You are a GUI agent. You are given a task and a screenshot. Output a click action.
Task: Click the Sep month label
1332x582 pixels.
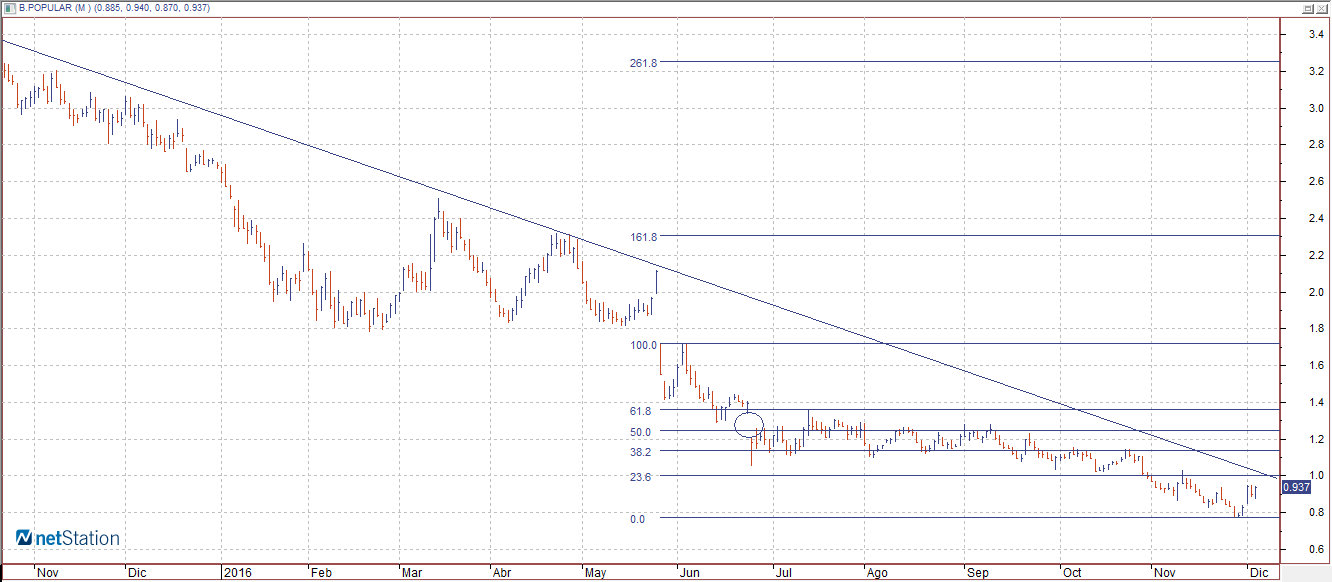click(x=977, y=573)
